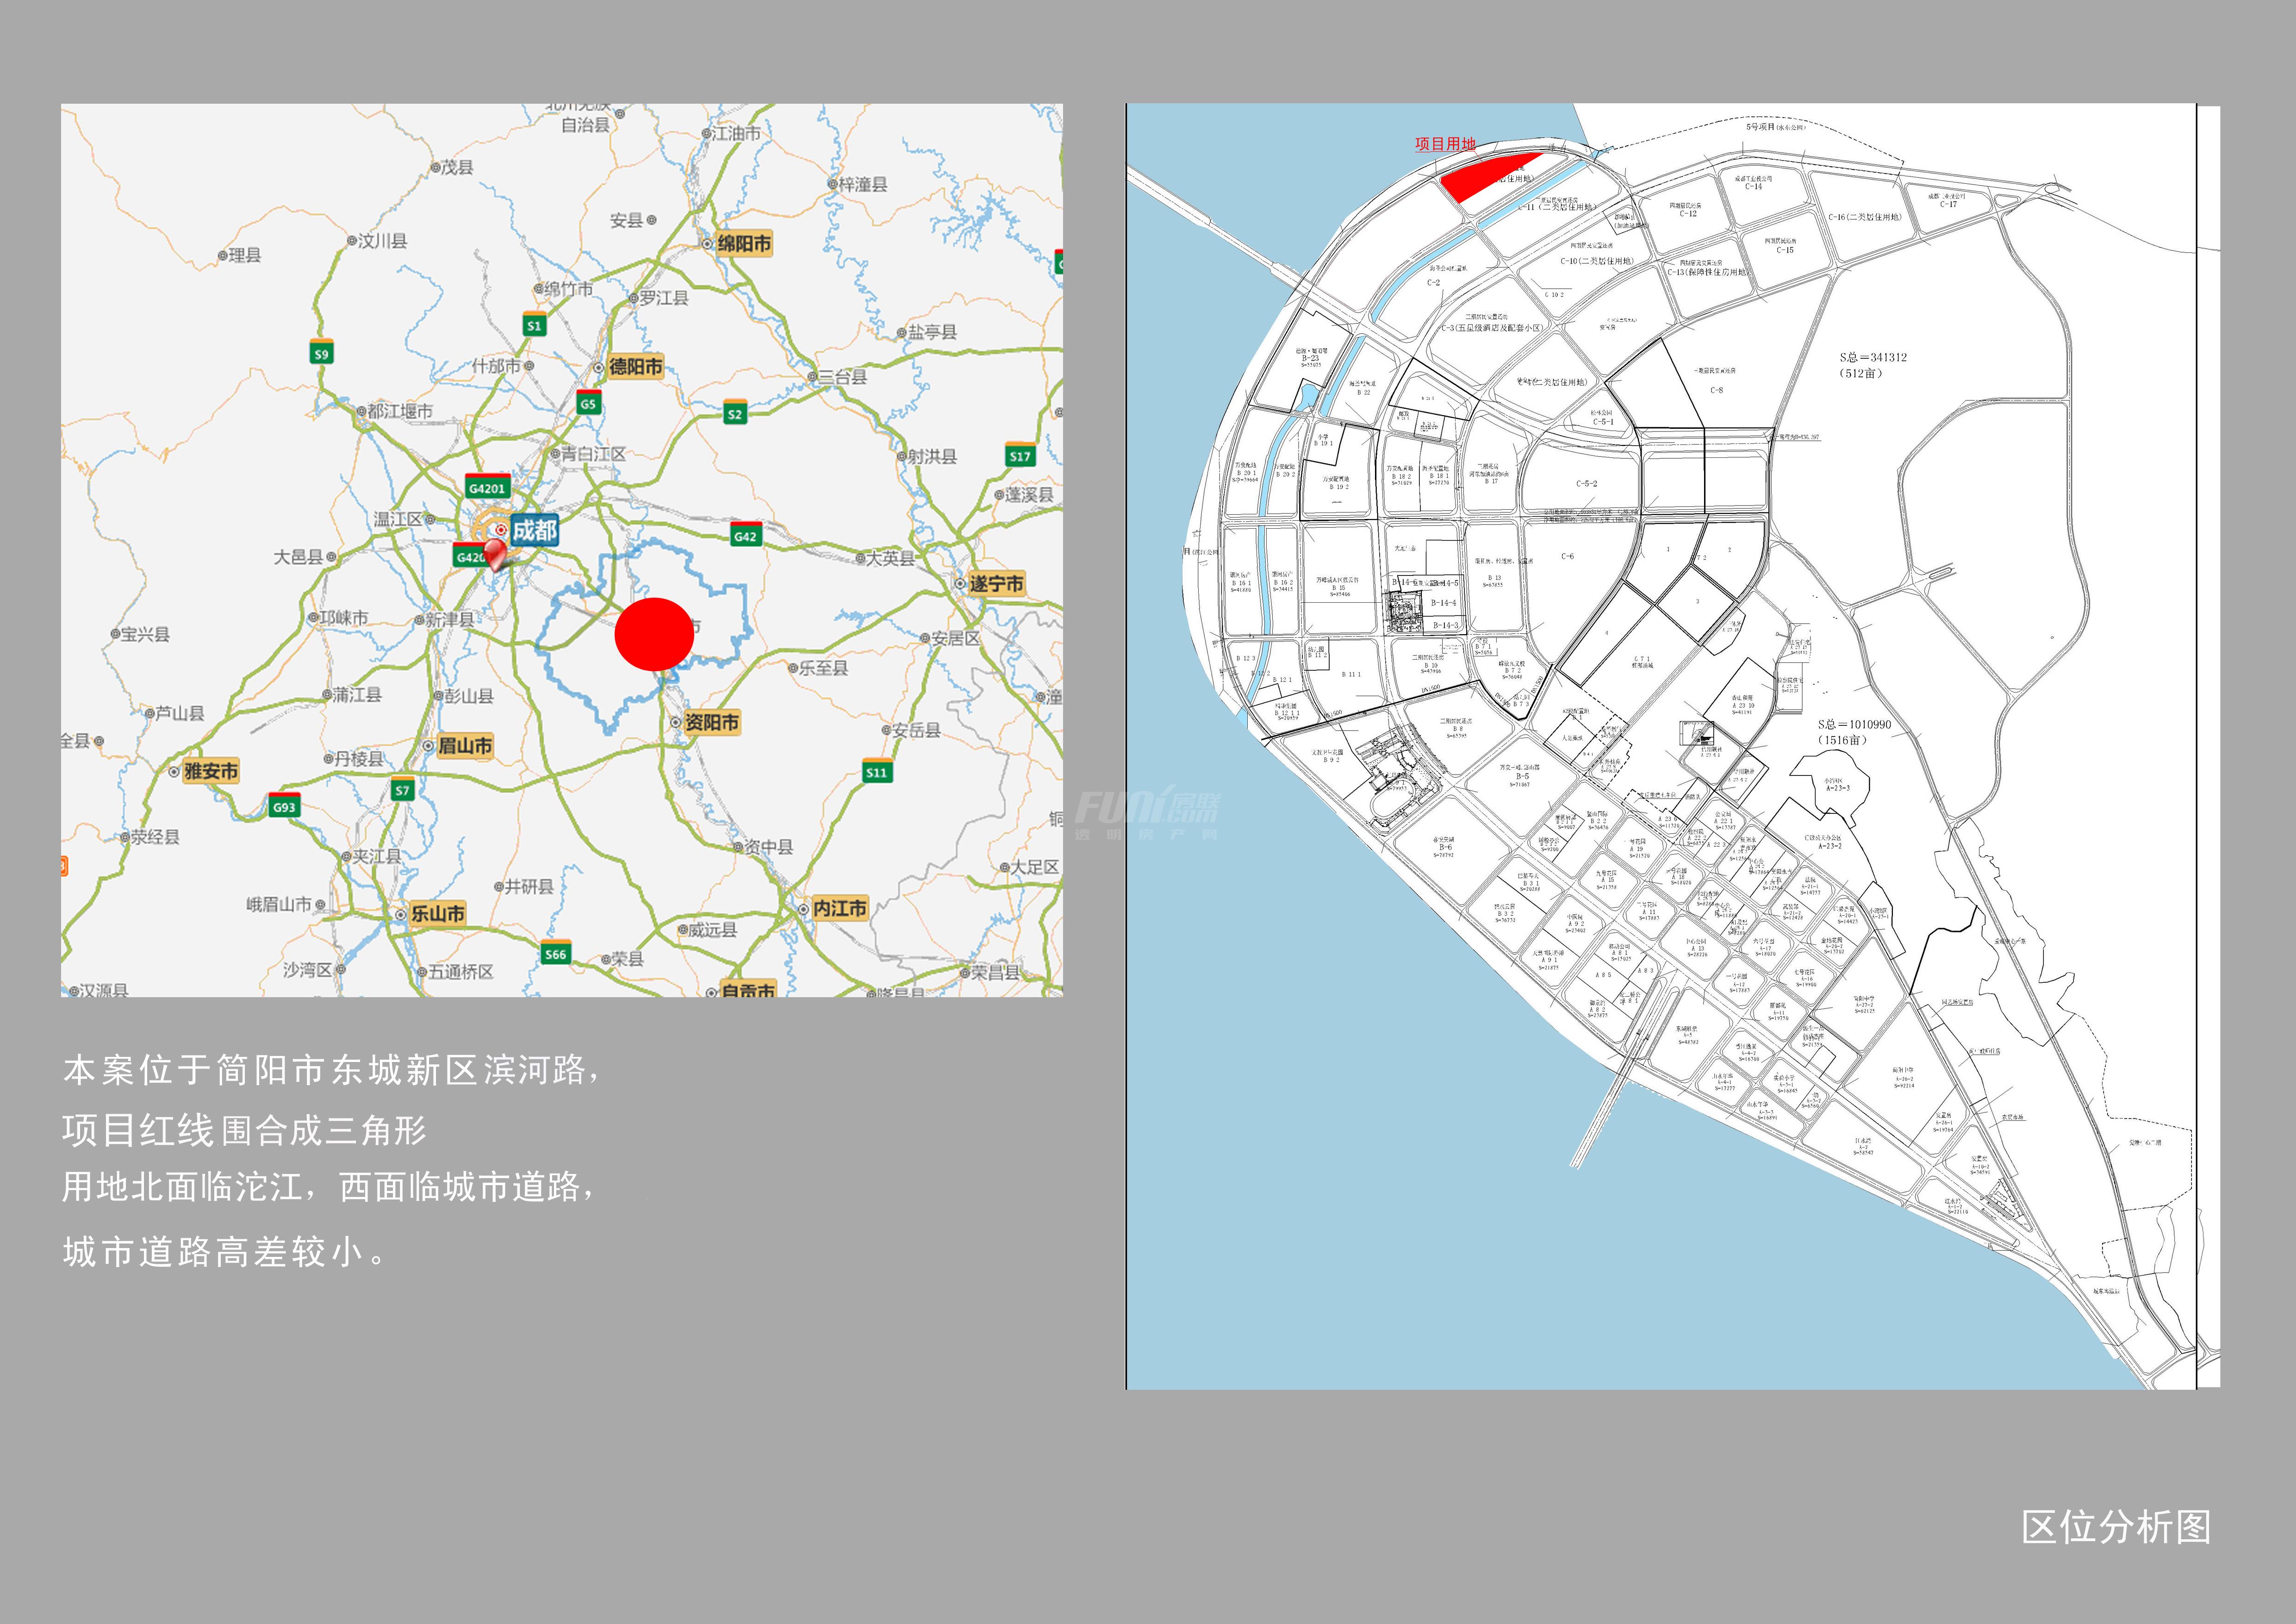Click the S1 highway shield
This screenshot has width=2296, height=1624.
tap(535, 324)
